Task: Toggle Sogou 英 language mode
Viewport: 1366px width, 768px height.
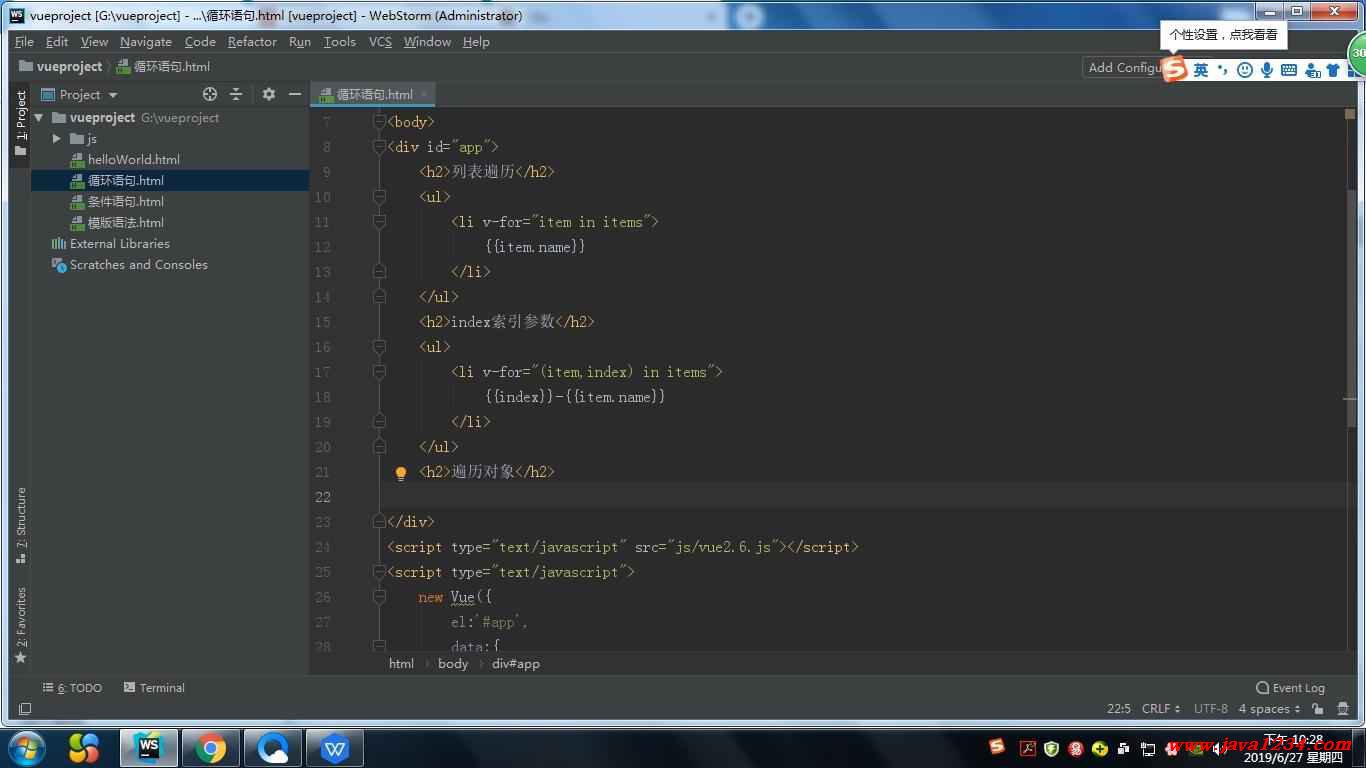Action: point(1201,70)
